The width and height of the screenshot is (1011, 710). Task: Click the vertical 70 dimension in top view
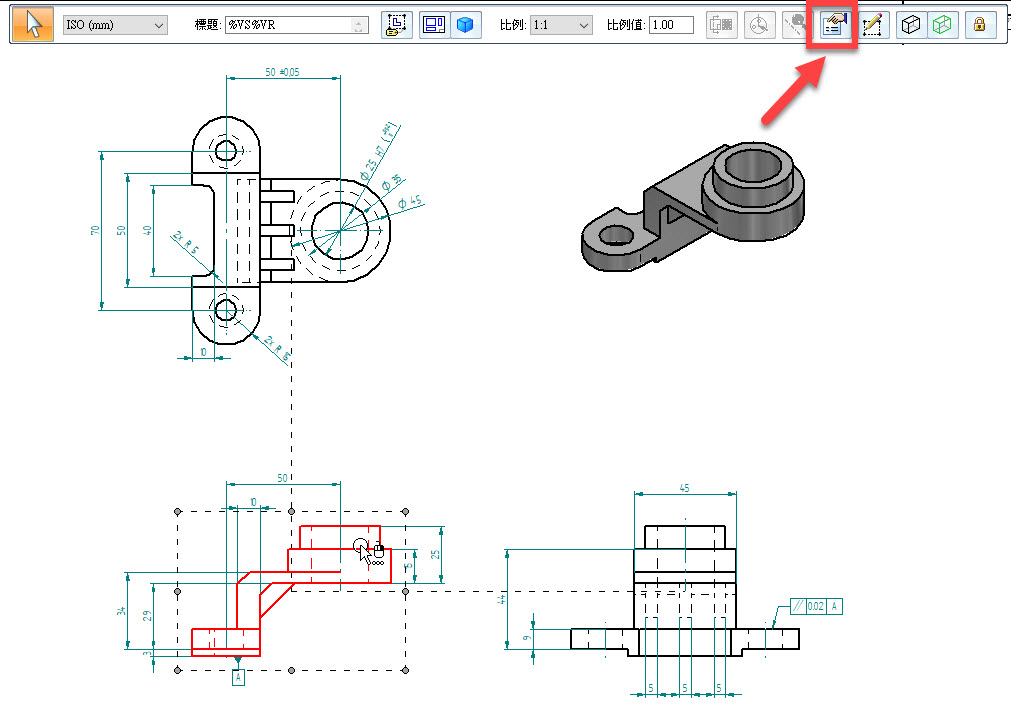click(95, 230)
